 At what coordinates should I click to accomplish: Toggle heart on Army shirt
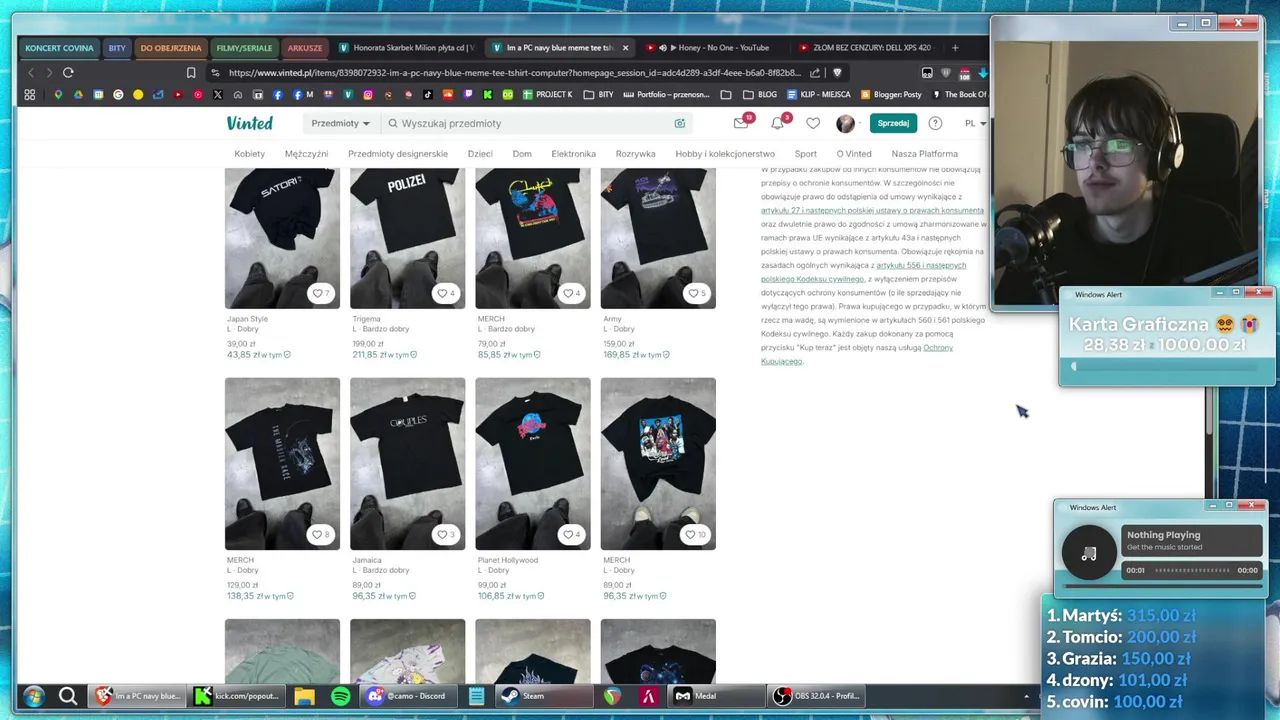click(697, 293)
